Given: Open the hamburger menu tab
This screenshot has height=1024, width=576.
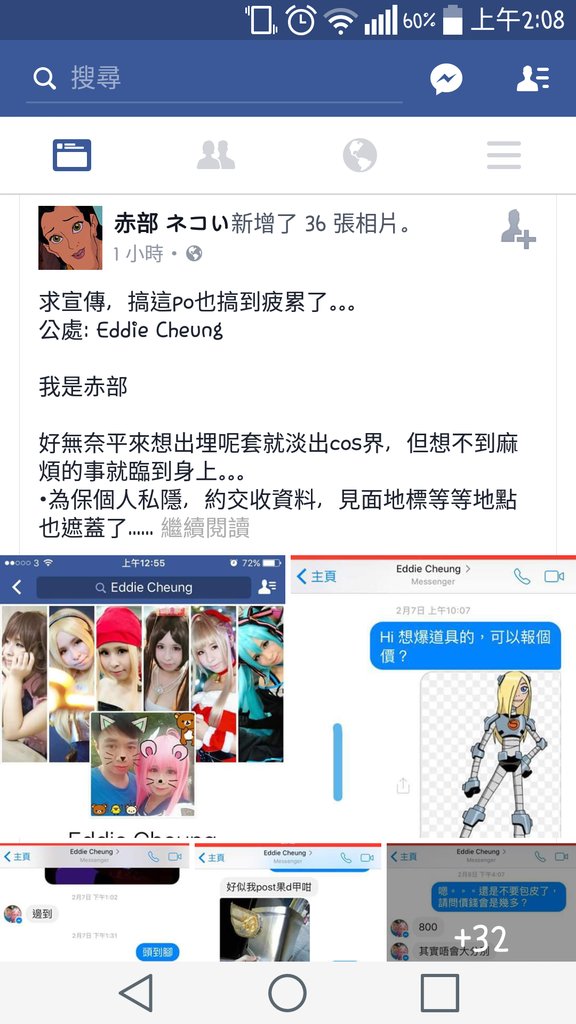Looking at the screenshot, I should pos(504,155).
